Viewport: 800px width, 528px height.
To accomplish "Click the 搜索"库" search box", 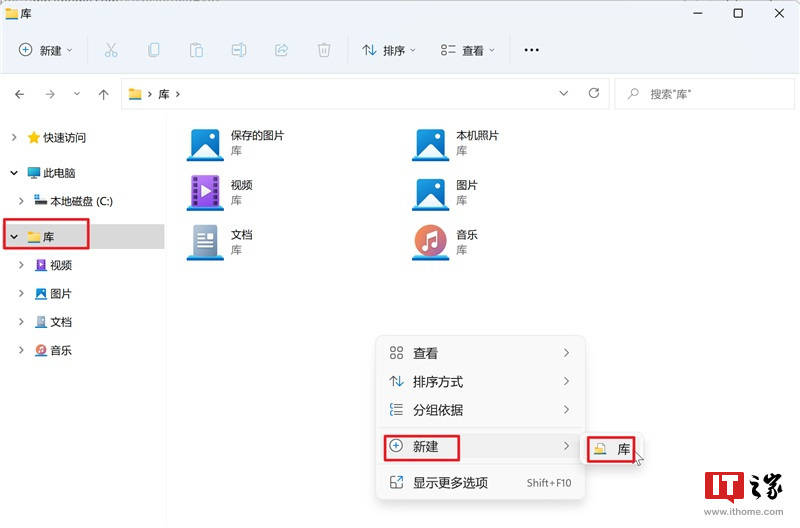I will coord(705,94).
